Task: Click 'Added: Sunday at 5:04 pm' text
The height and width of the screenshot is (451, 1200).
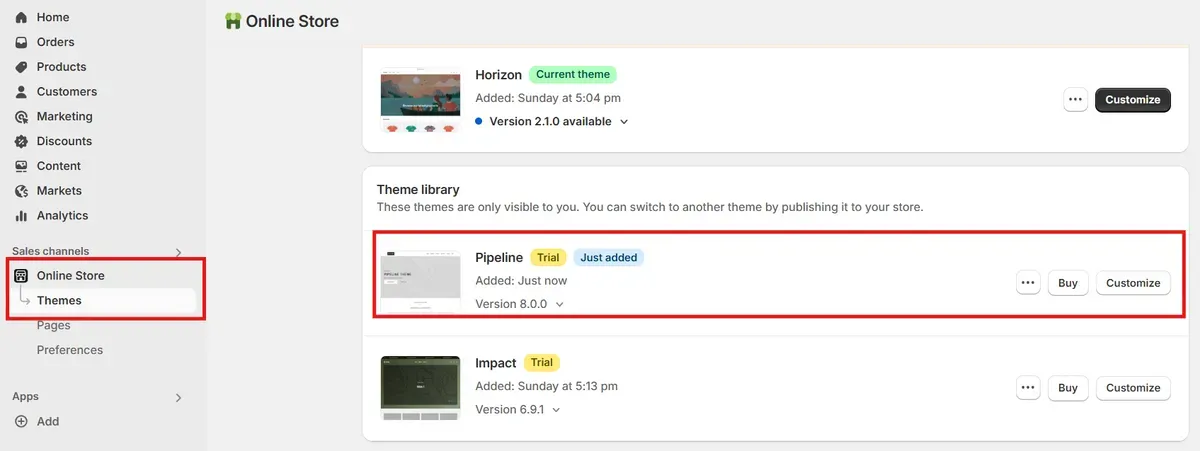Action: click(x=548, y=98)
